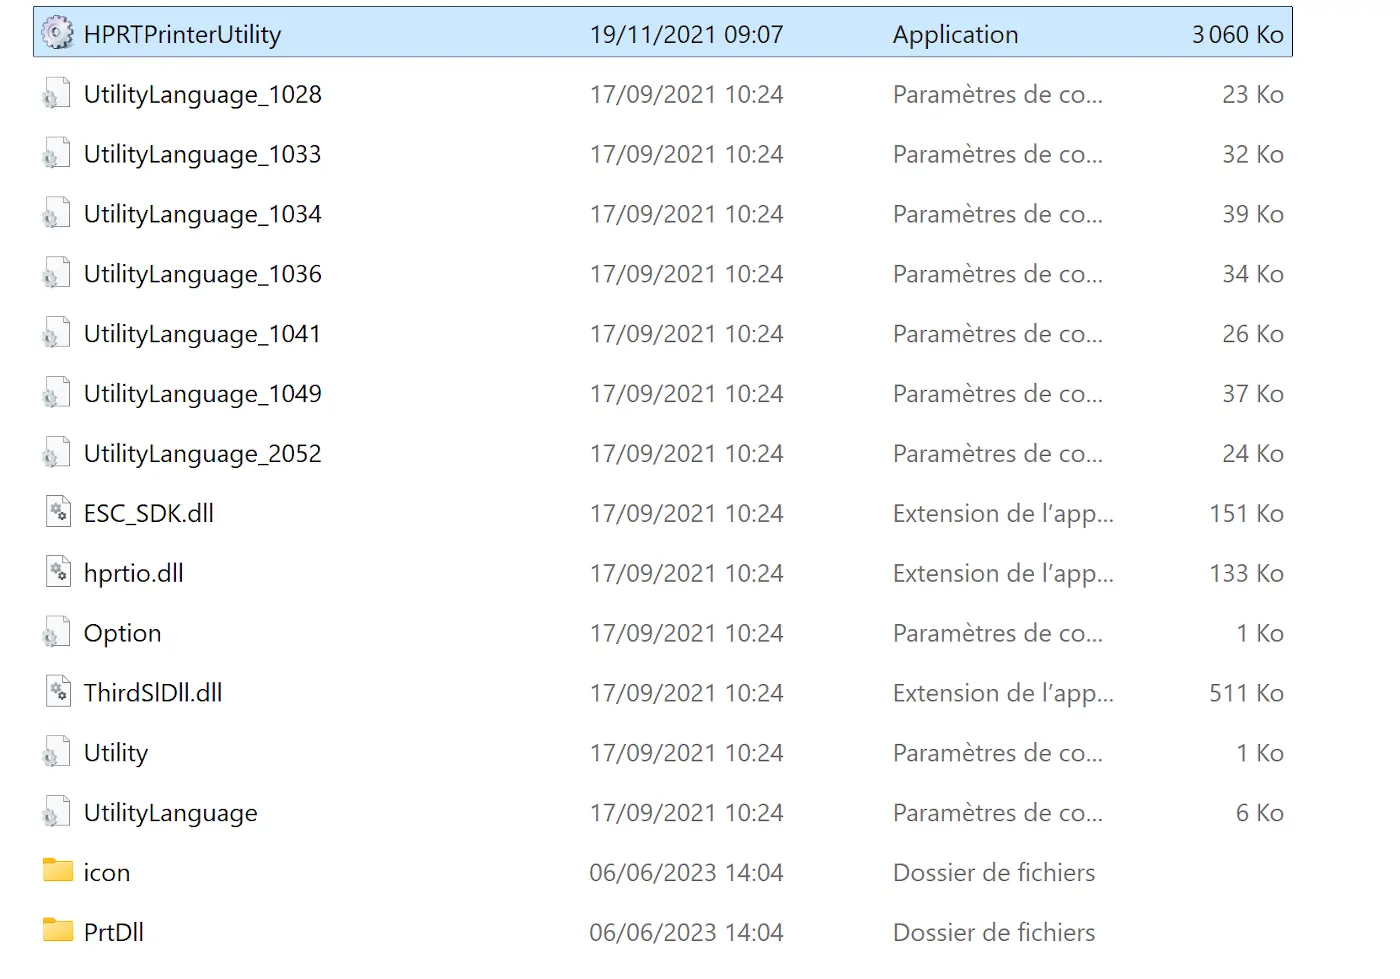Select the HPRTPrinterUtility file name
This screenshot has height=979, width=1400.
pyautogui.click(x=182, y=35)
